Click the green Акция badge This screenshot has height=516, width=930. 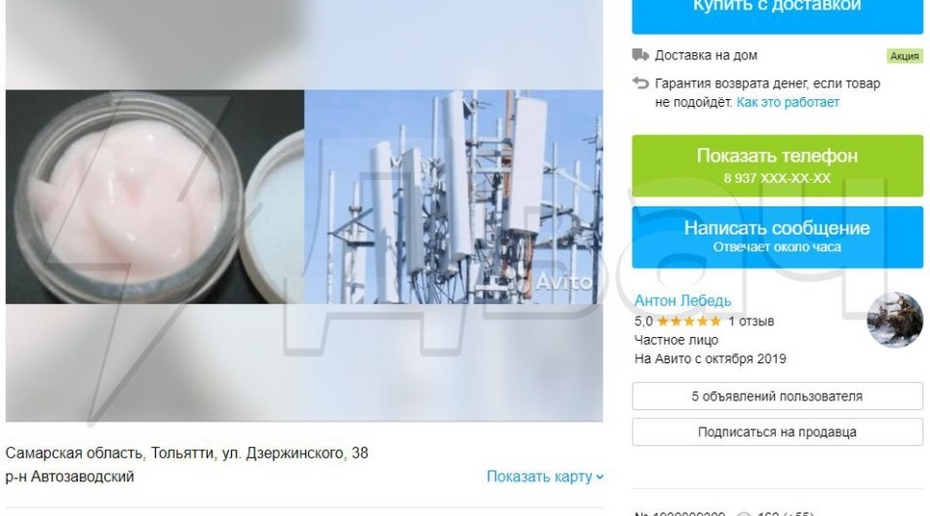[x=904, y=56]
